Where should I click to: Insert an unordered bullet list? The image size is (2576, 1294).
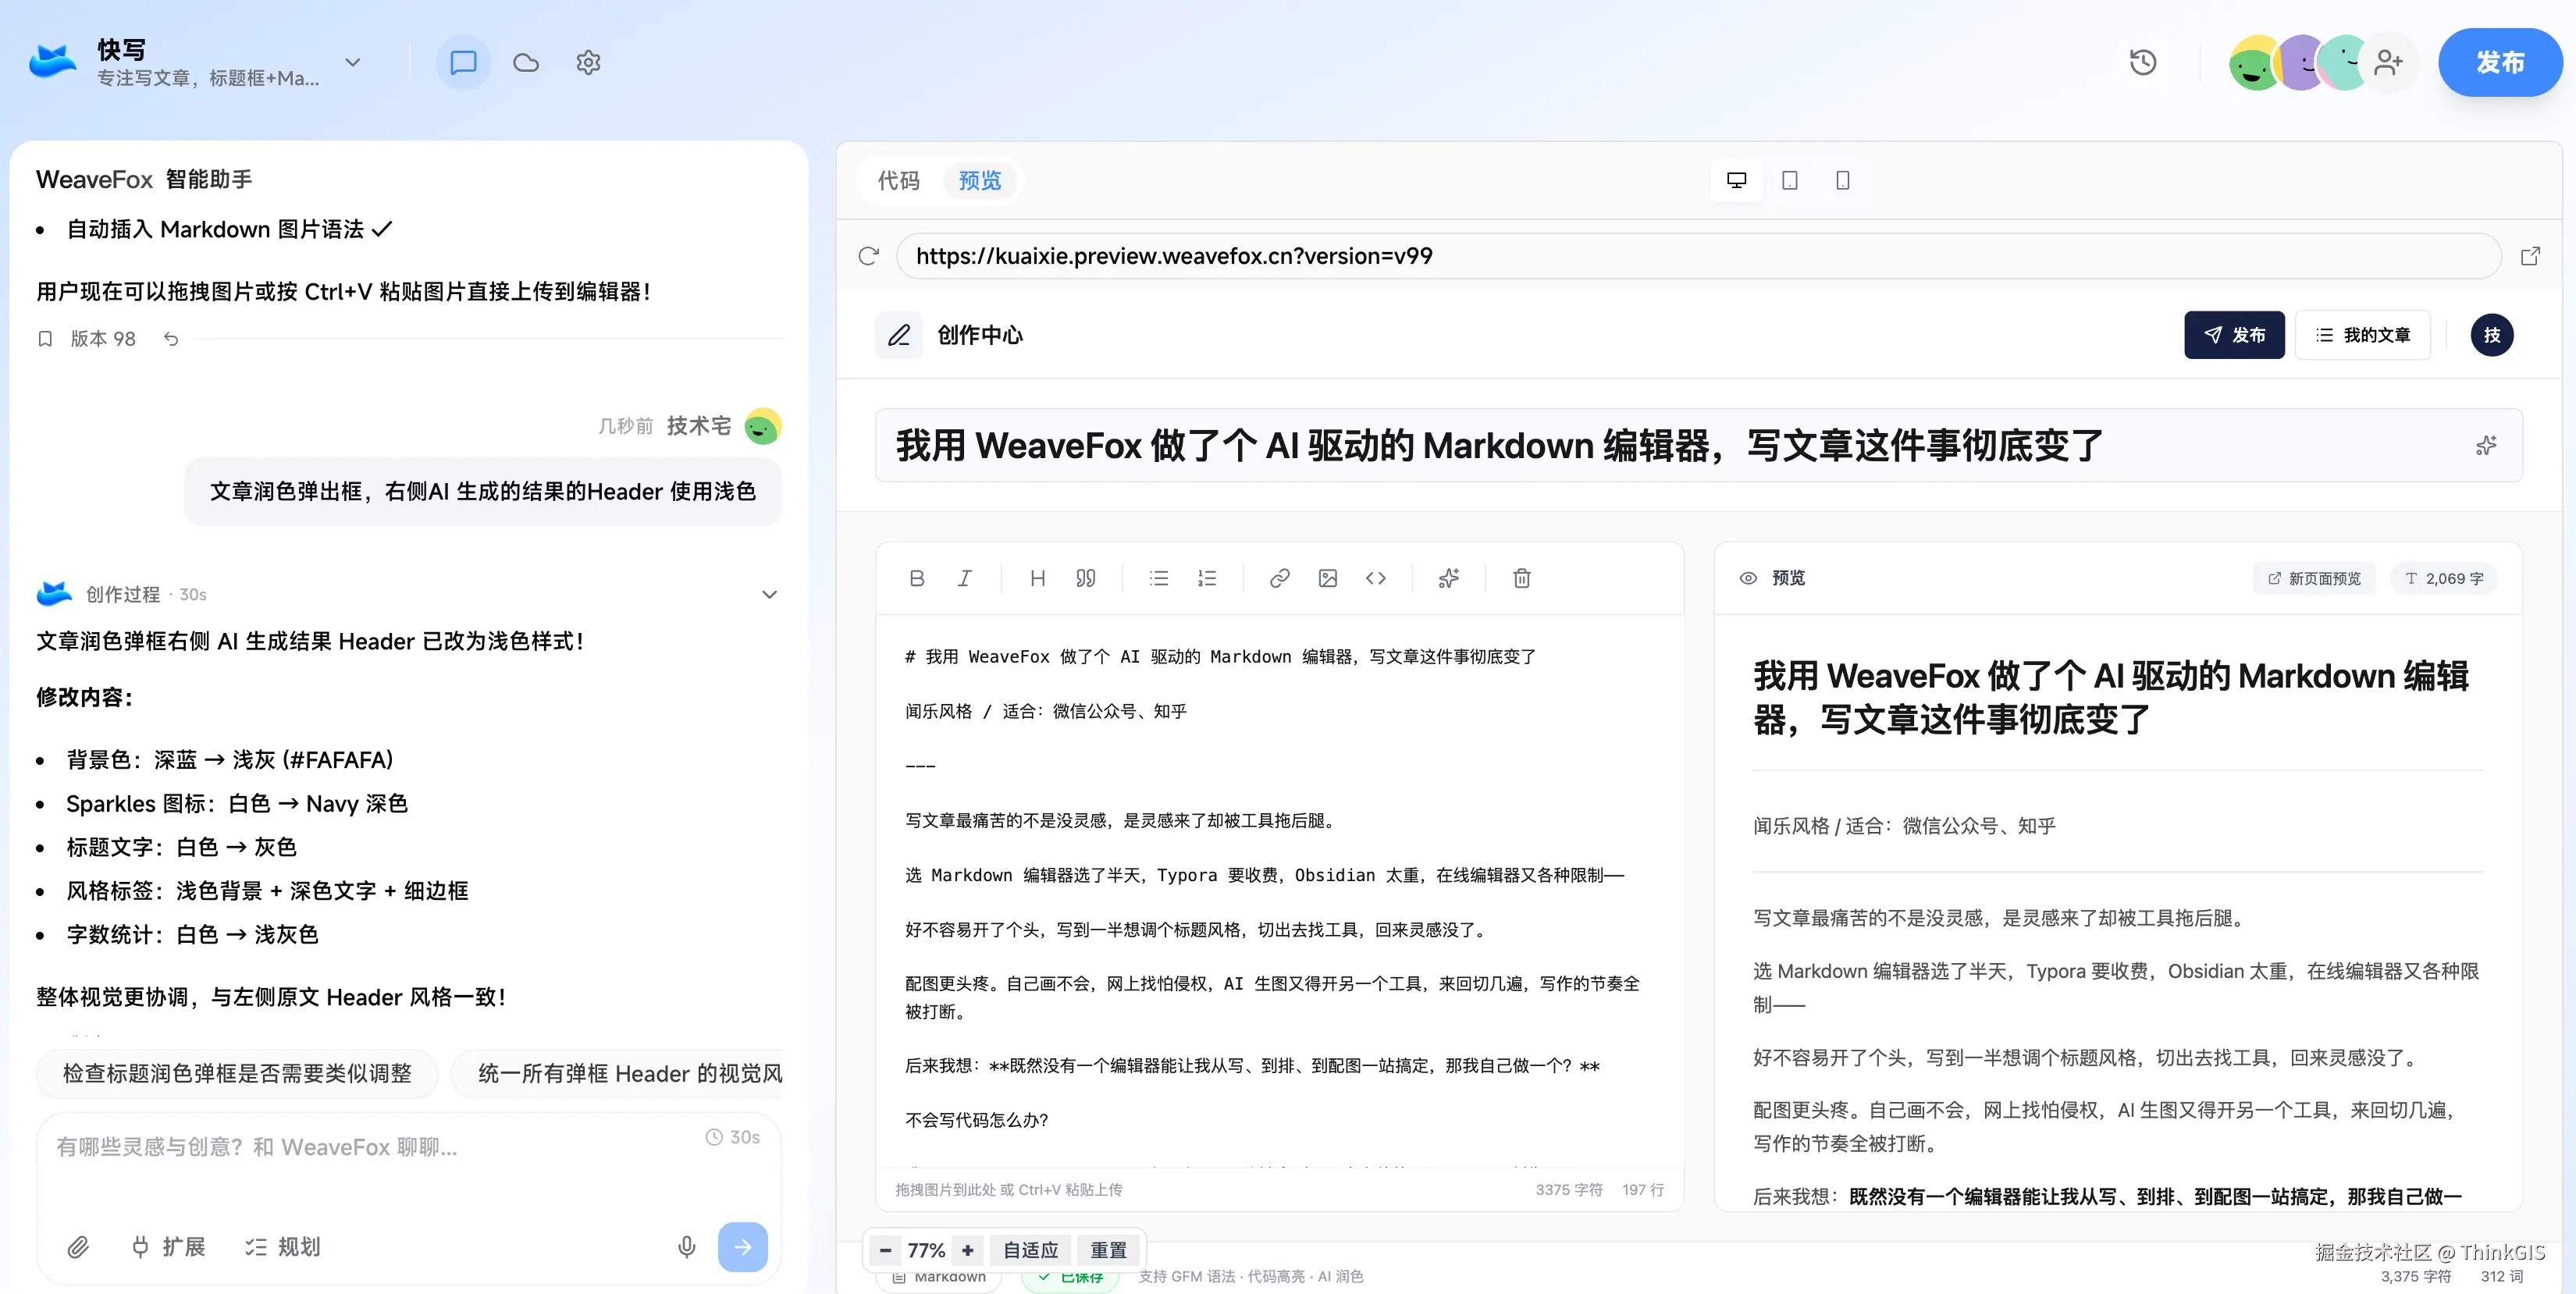[x=1159, y=578]
